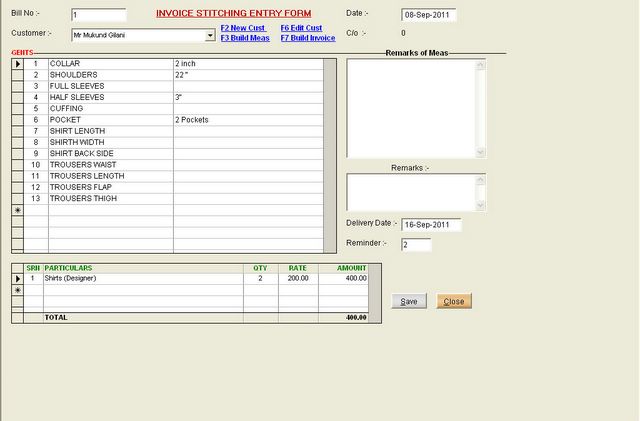Click the POCKET value cell showing 2 Pockets
This screenshot has height=421, width=640.
click(x=248, y=120)
